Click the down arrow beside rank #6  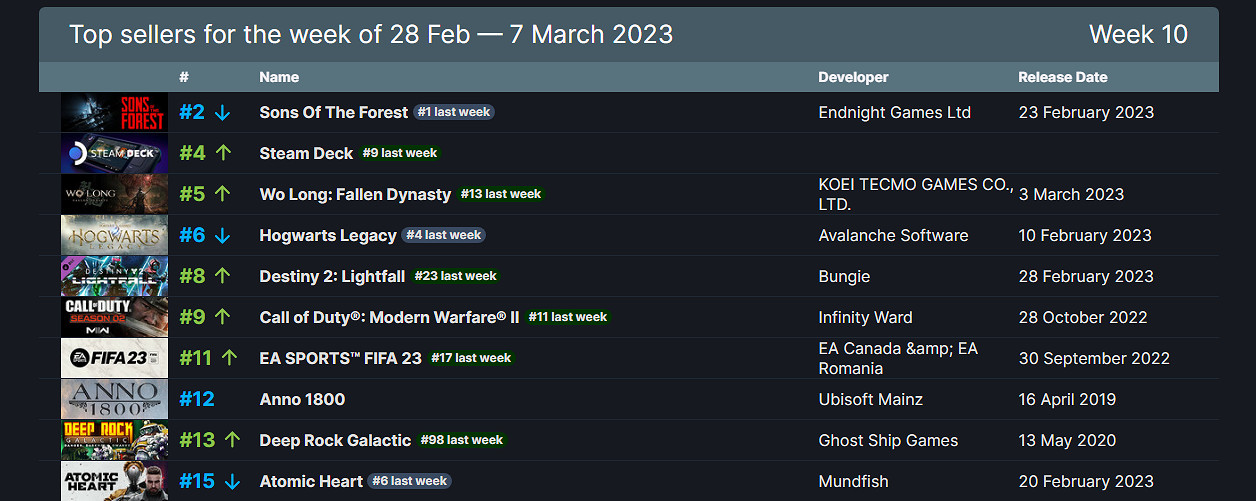[x=222, y=235]
